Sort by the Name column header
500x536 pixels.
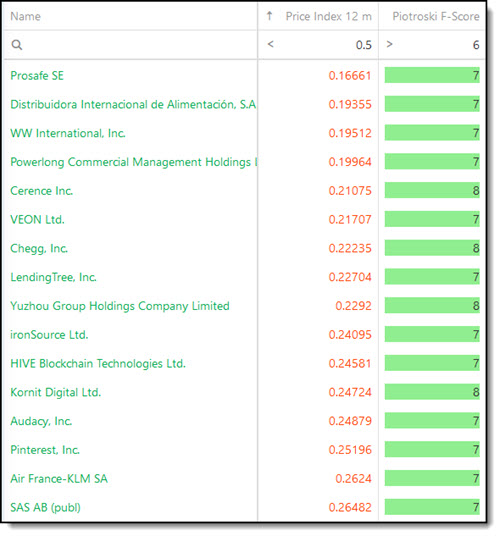(25, 16)
